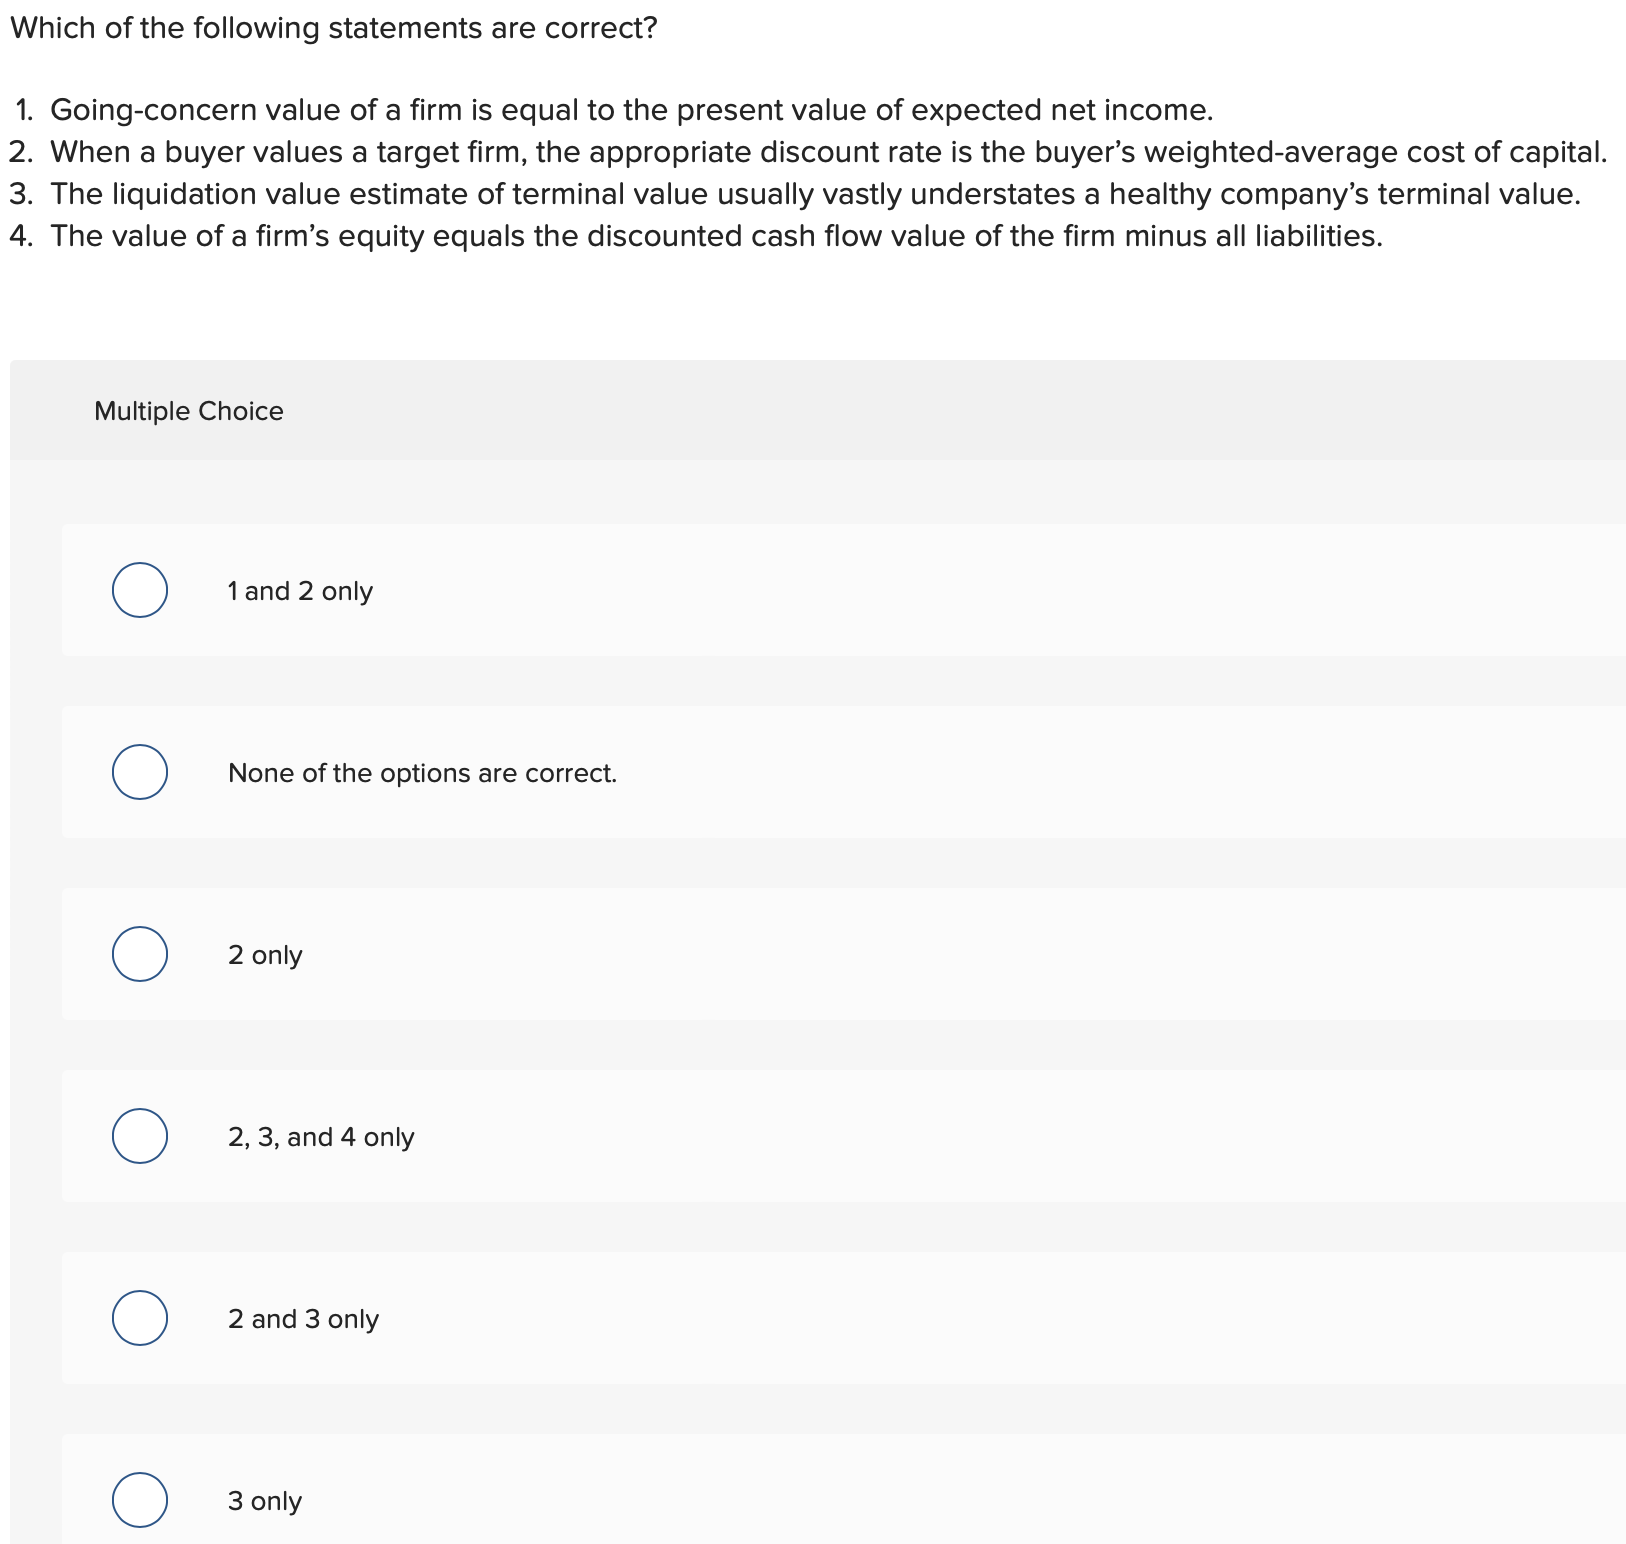Click the "Multiple Choice" header label

[188, 410]
